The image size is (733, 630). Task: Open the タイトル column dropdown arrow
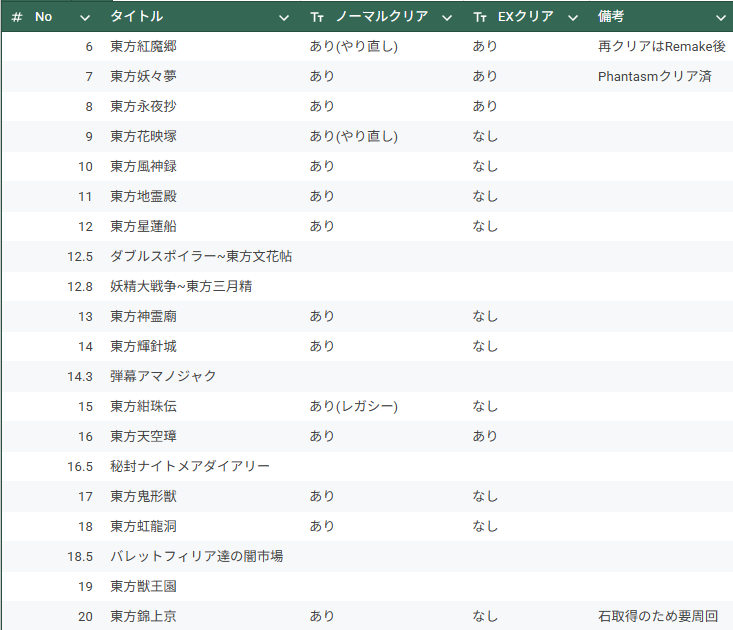pyautogui.click(x=284, y=18)
